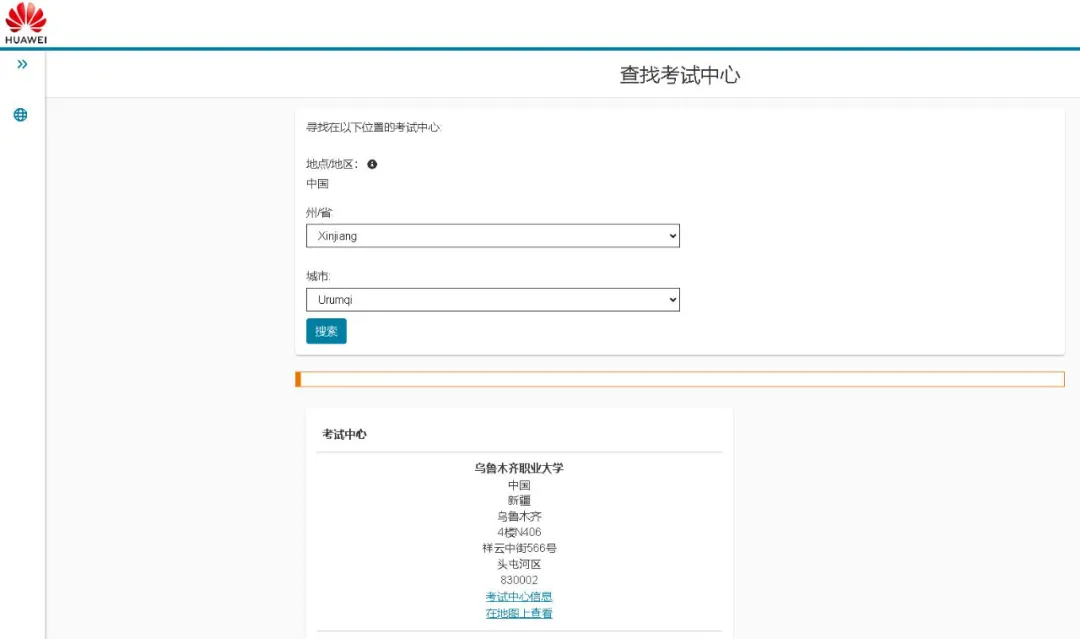Click the 4楼N406 room text
The height and width of the screenshot is (639, 1080).
(x=519, y=532)
